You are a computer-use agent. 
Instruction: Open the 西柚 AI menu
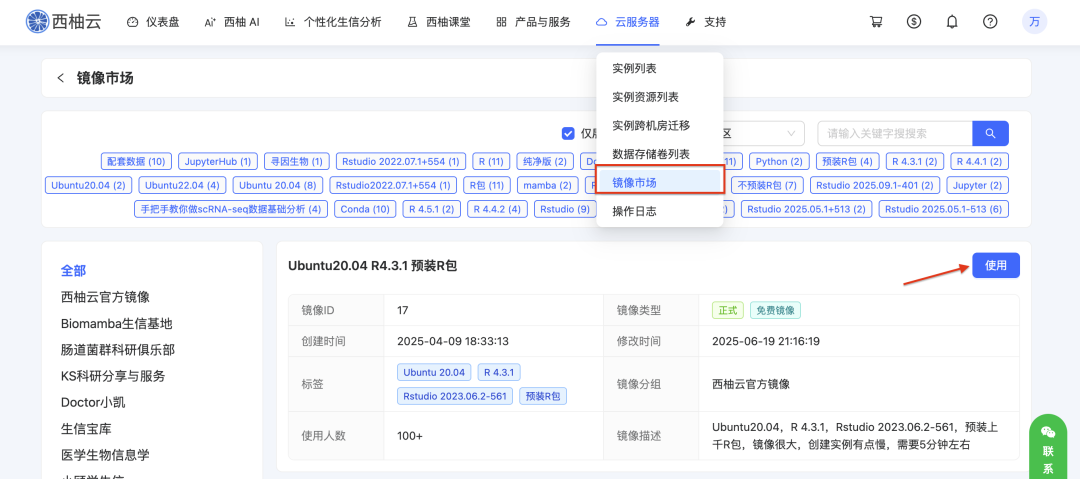point(232,22)
